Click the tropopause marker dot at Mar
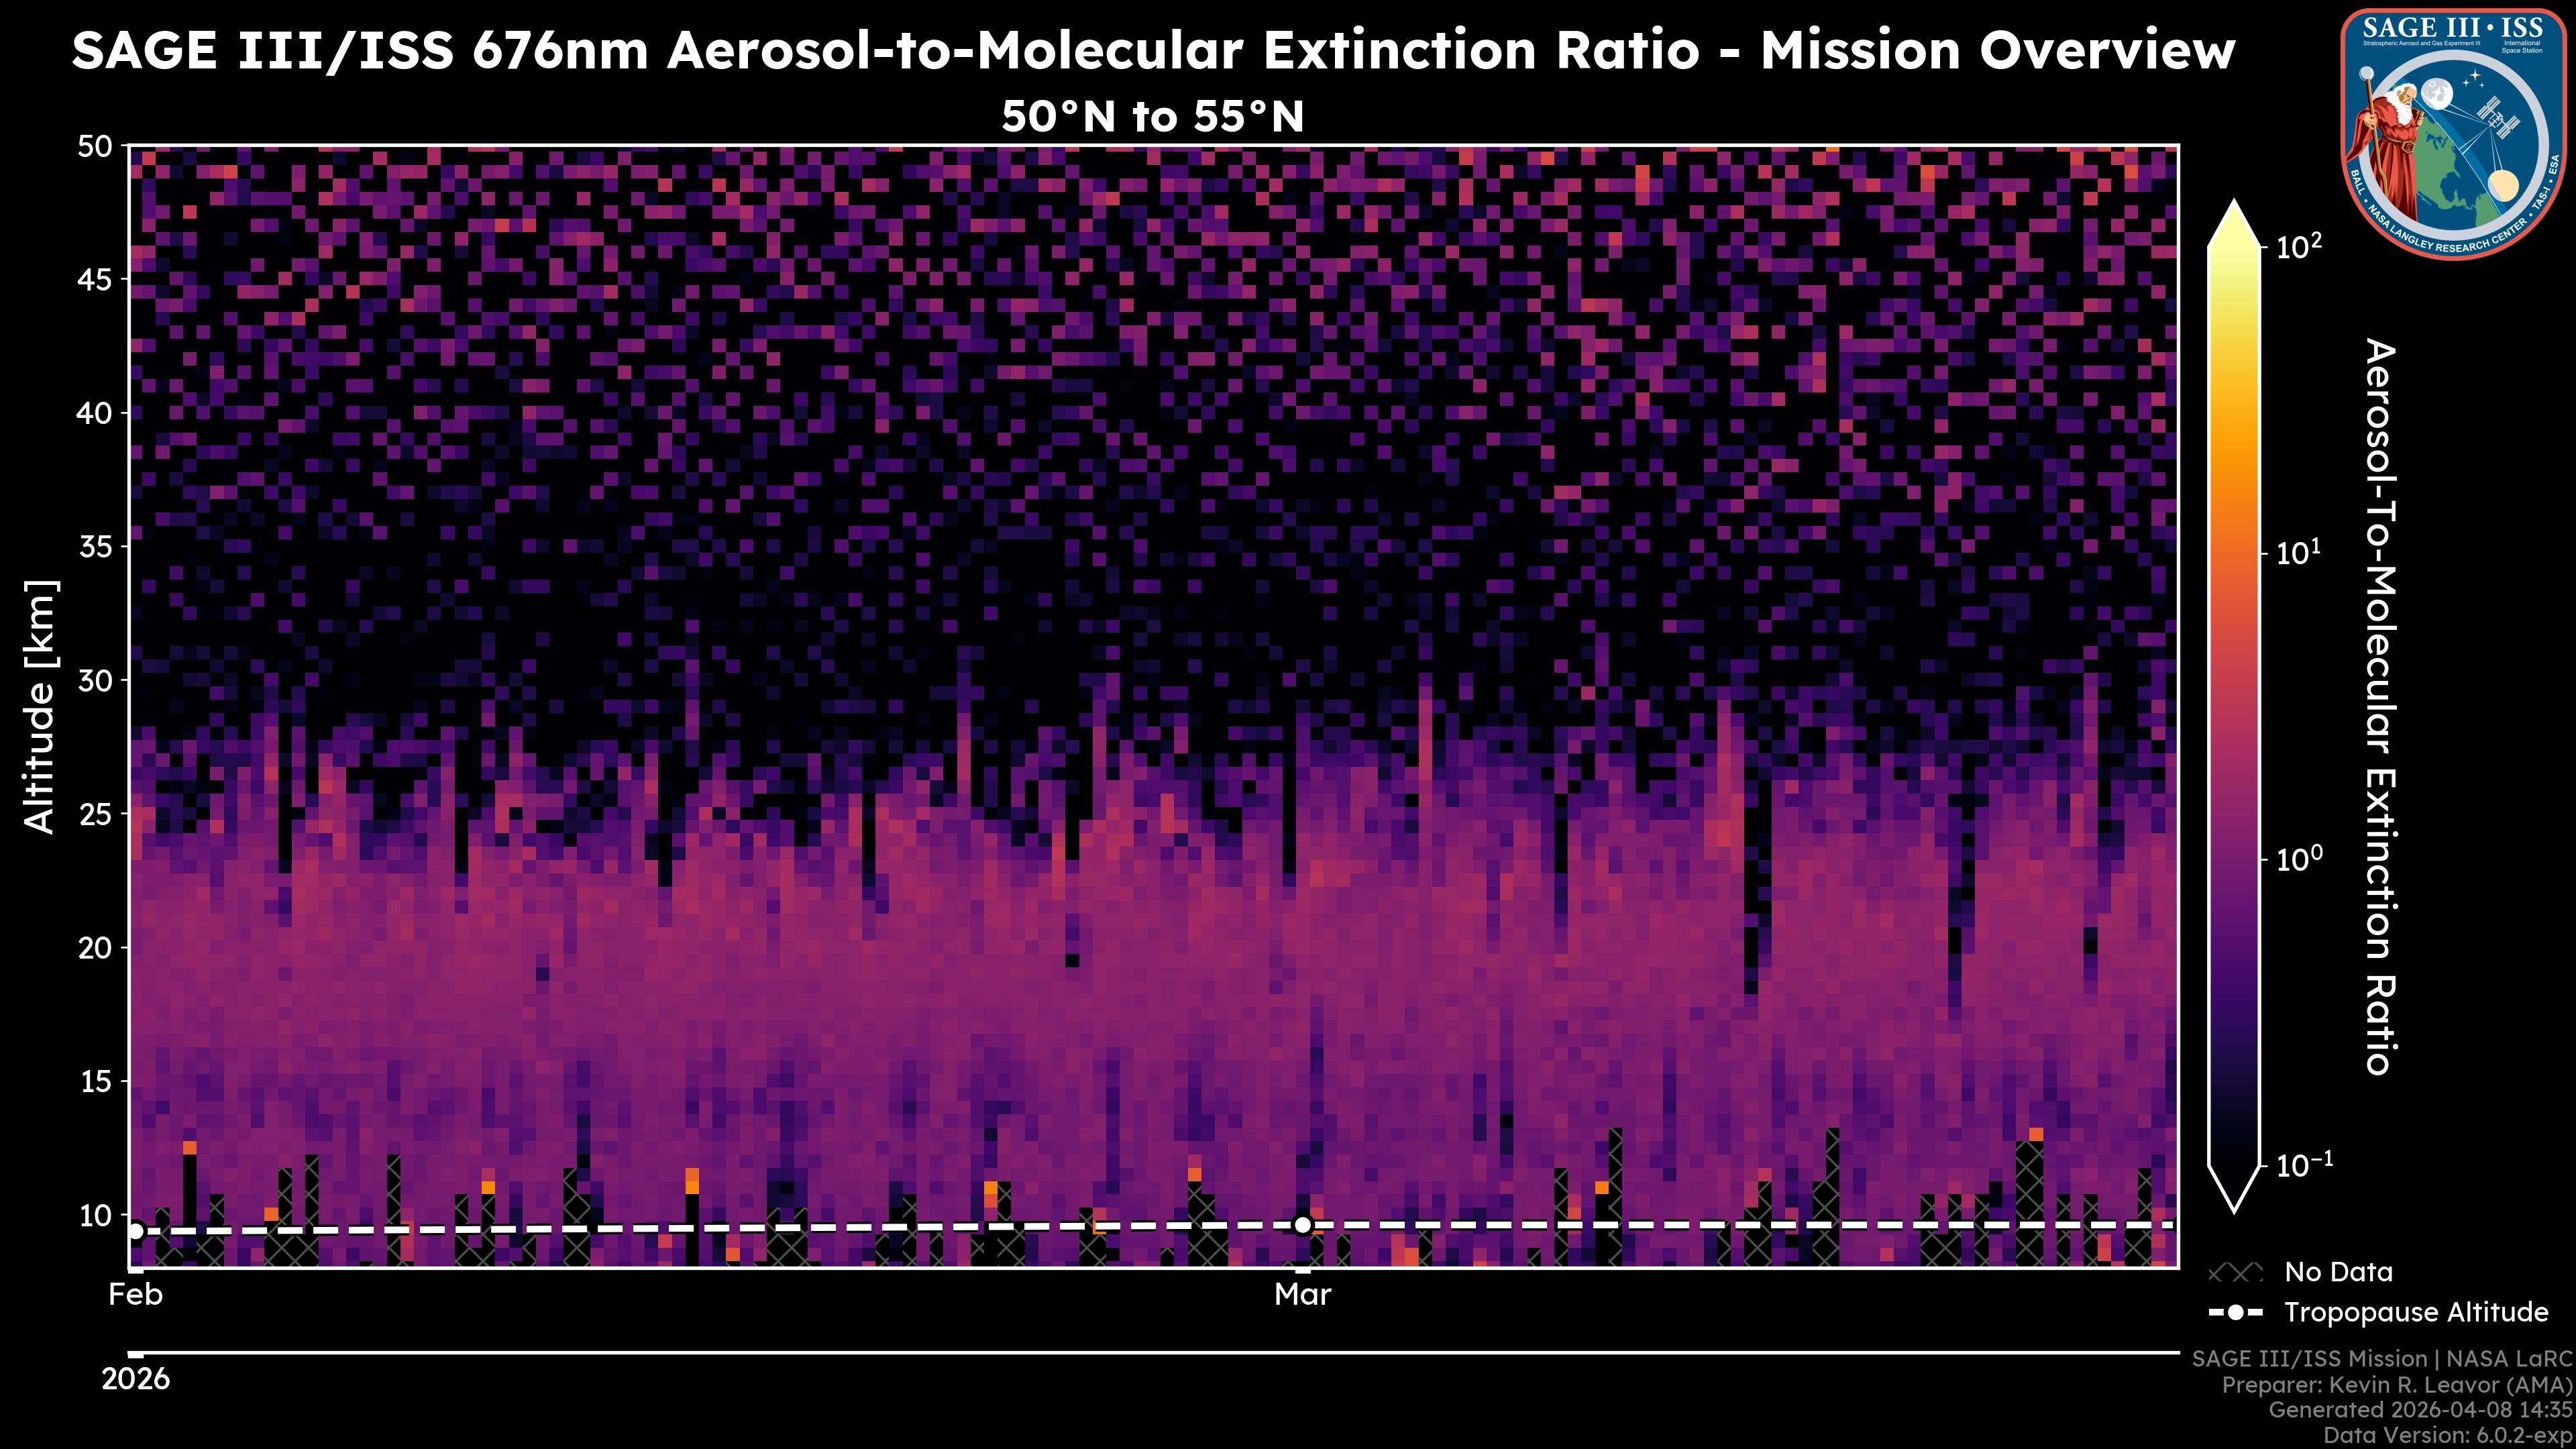This screenshot has height=1449, width=2576. coord(1302,1225)
